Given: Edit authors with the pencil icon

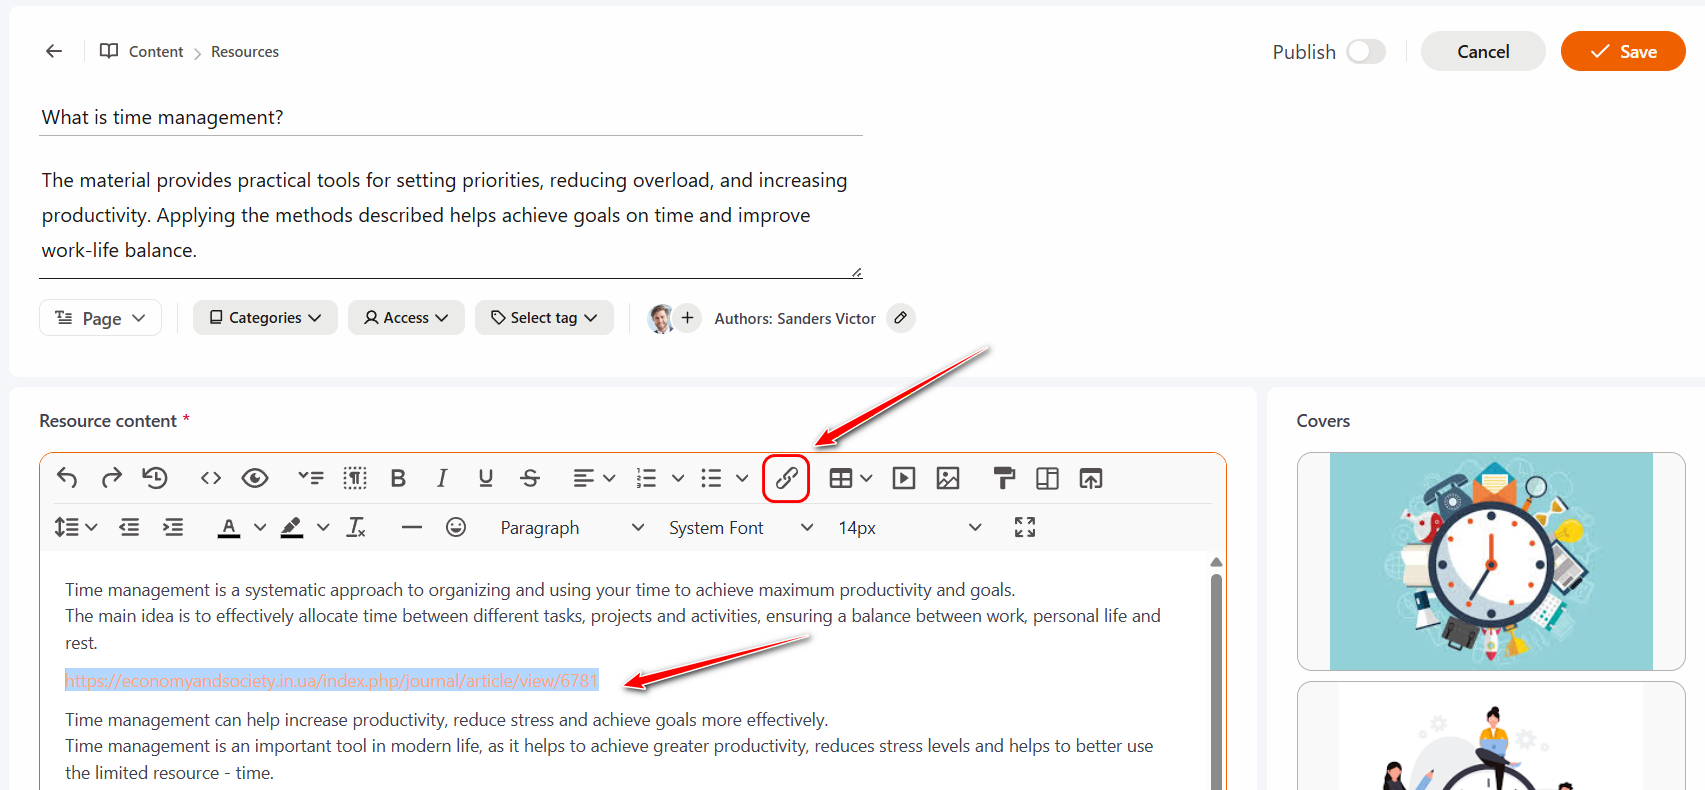Looking at the screenshot, I should click(901, 318).
